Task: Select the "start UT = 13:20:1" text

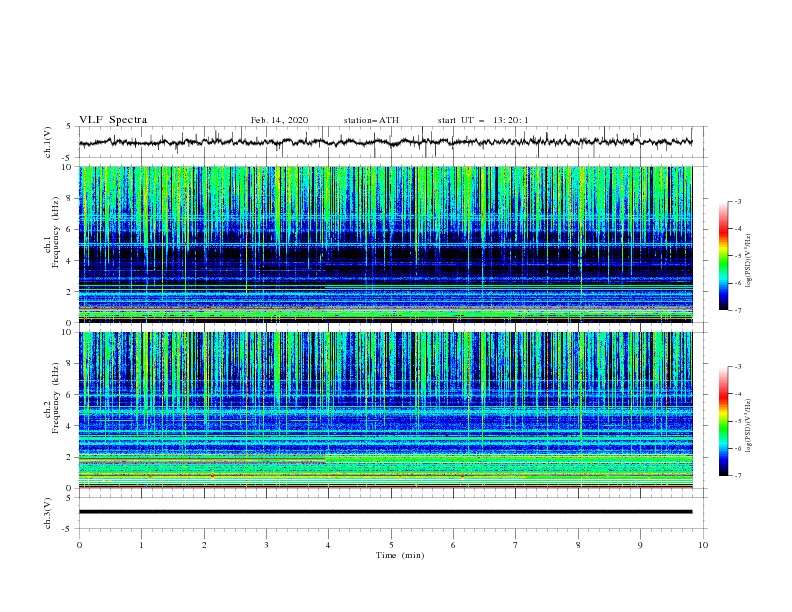Action: point(483,120)
